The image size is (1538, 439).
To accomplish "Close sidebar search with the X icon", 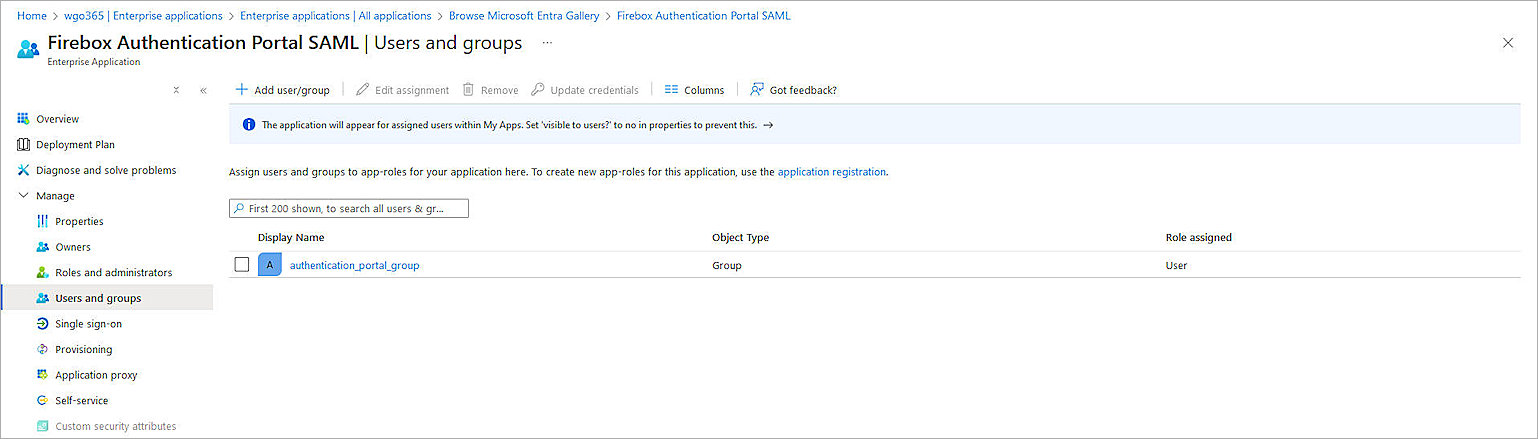I will [x=176, y=90].
